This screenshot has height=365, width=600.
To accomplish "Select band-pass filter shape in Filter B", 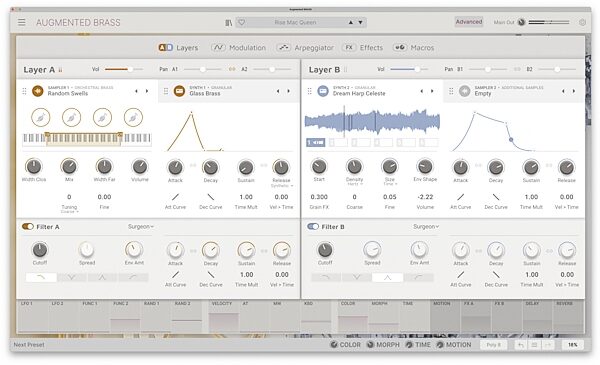I will tap(388, 277).
